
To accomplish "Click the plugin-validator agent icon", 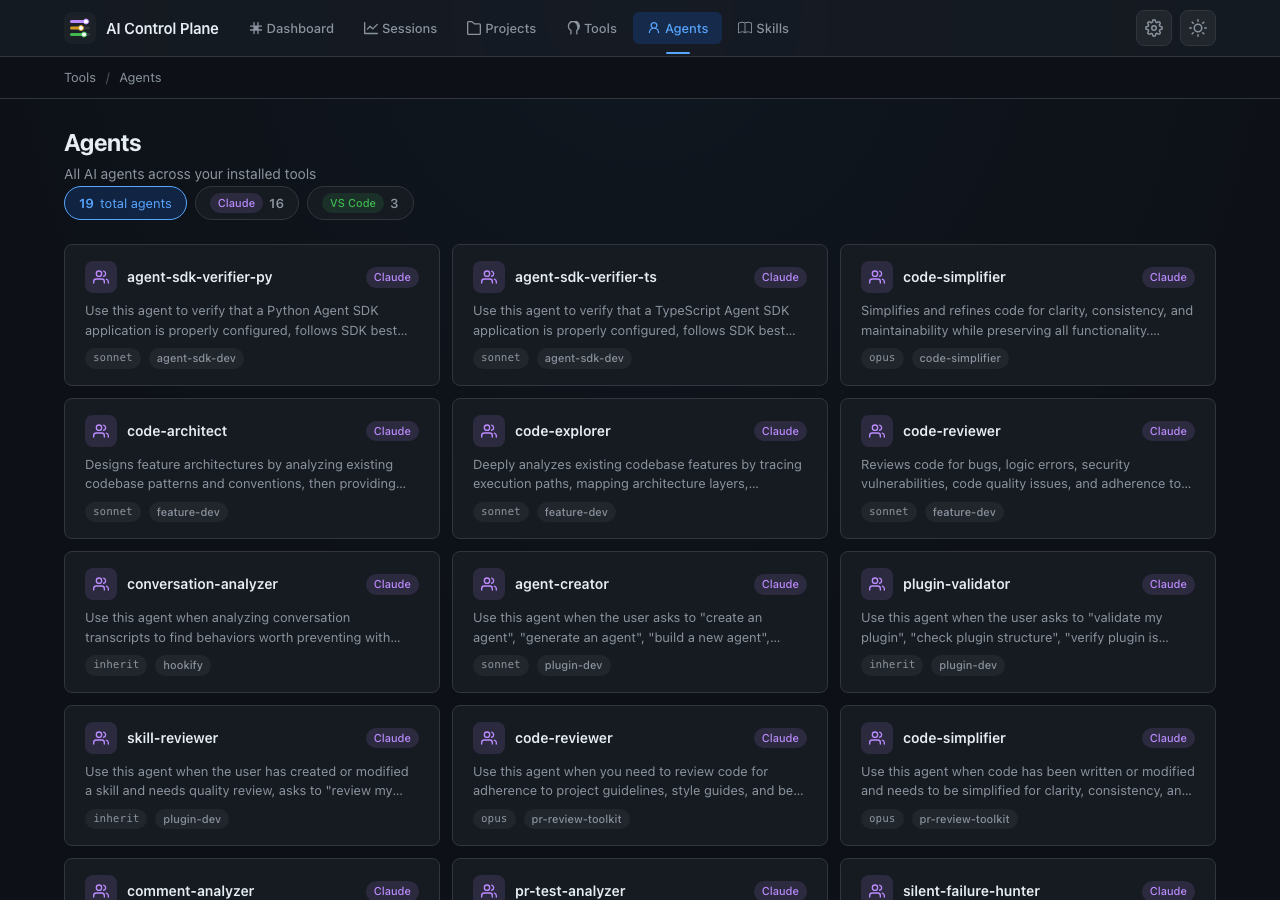I will (877, 584).
